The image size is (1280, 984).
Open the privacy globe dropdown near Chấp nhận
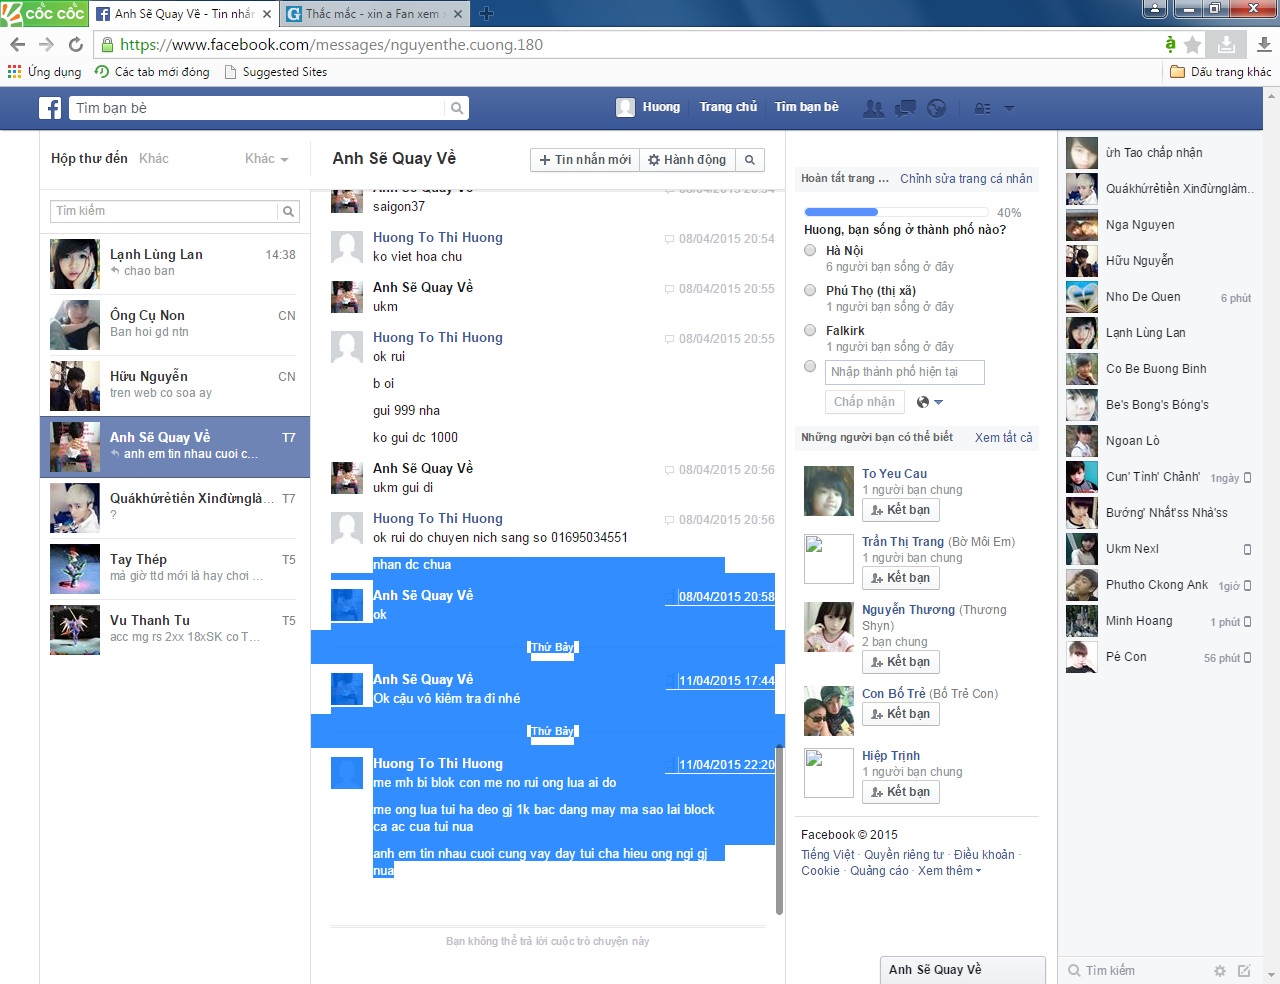click(929, 402)
